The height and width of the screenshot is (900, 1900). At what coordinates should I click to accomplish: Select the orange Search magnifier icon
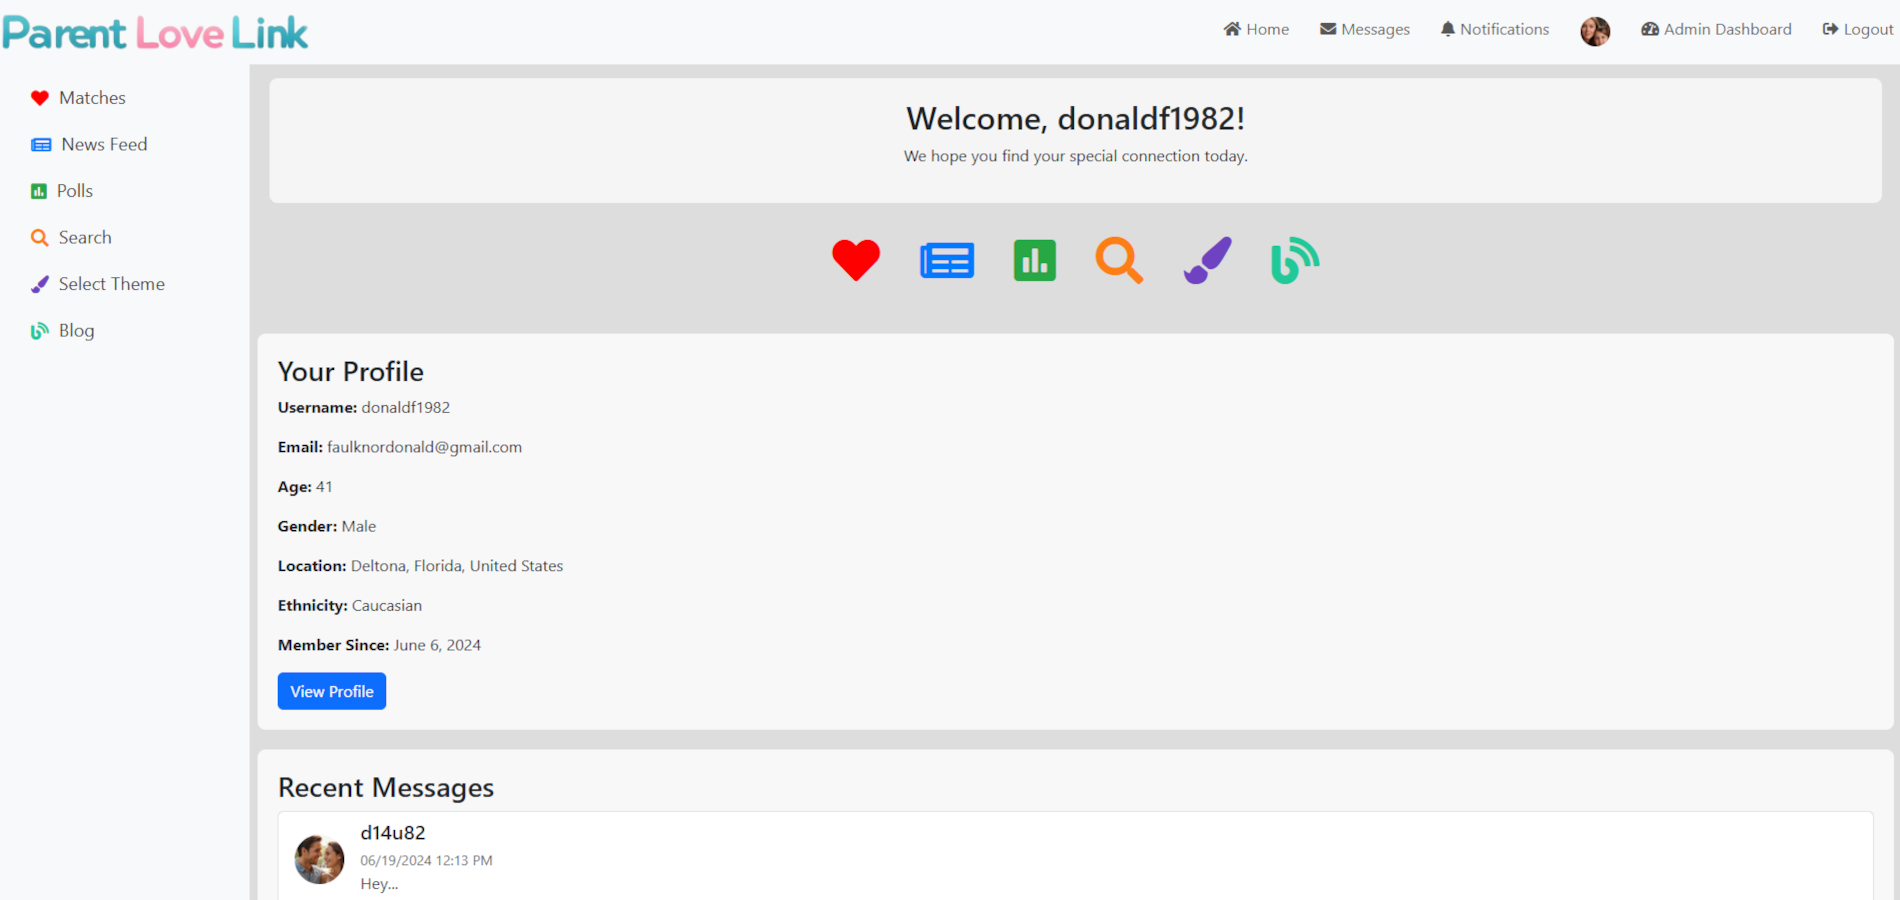[x=1119, y=260]
